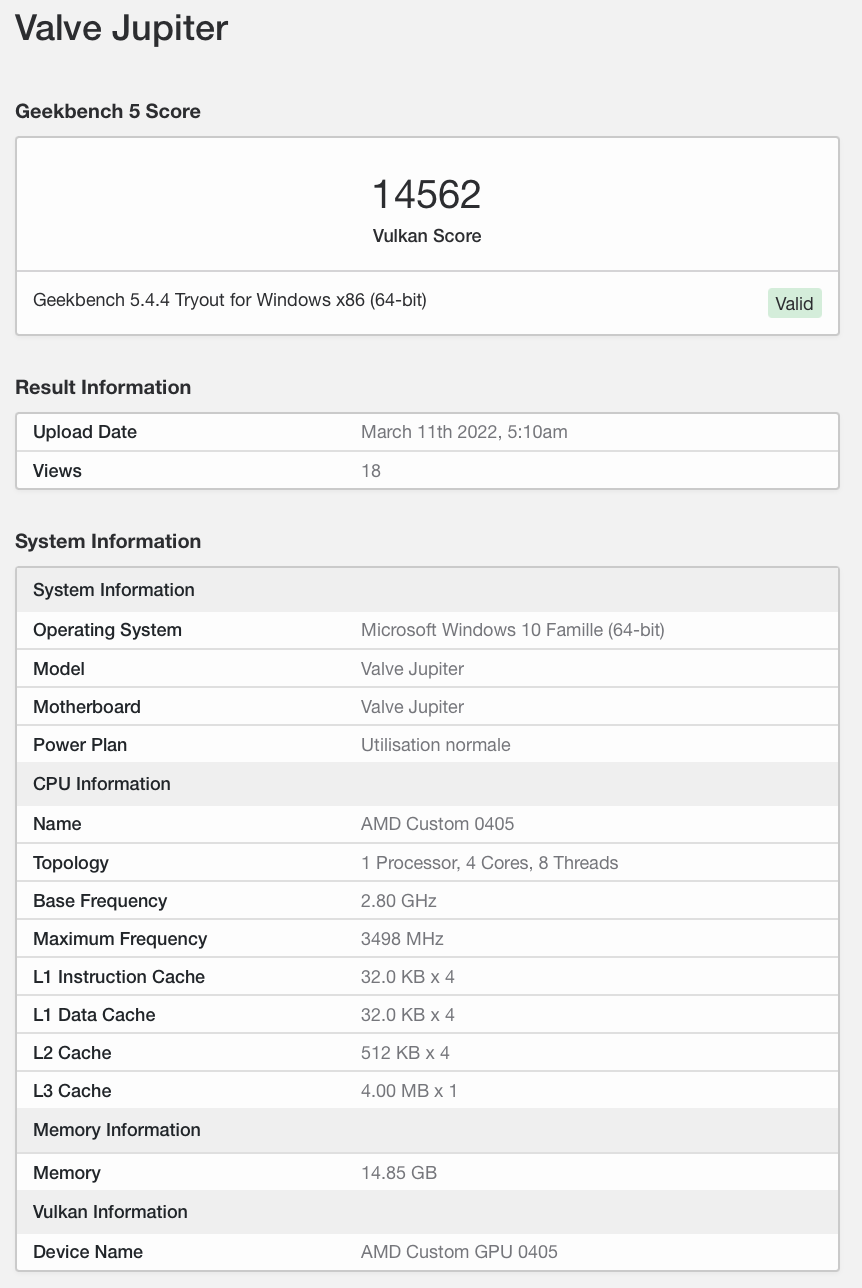This screenshot has height=1288, width=862.
Task: Click the Maximum Frequency value 3498 MHz
Action: point(402,939)
